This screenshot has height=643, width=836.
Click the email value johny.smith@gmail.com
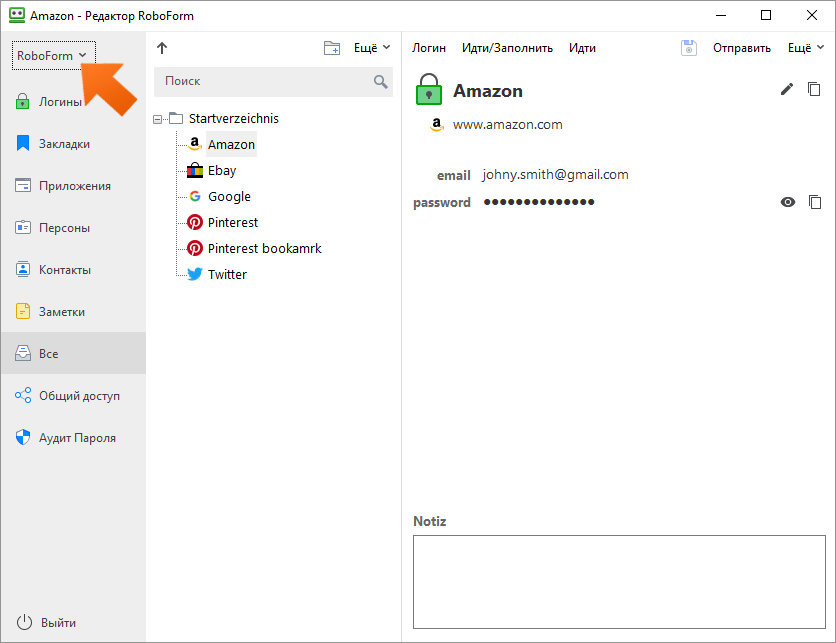point(555,175)
